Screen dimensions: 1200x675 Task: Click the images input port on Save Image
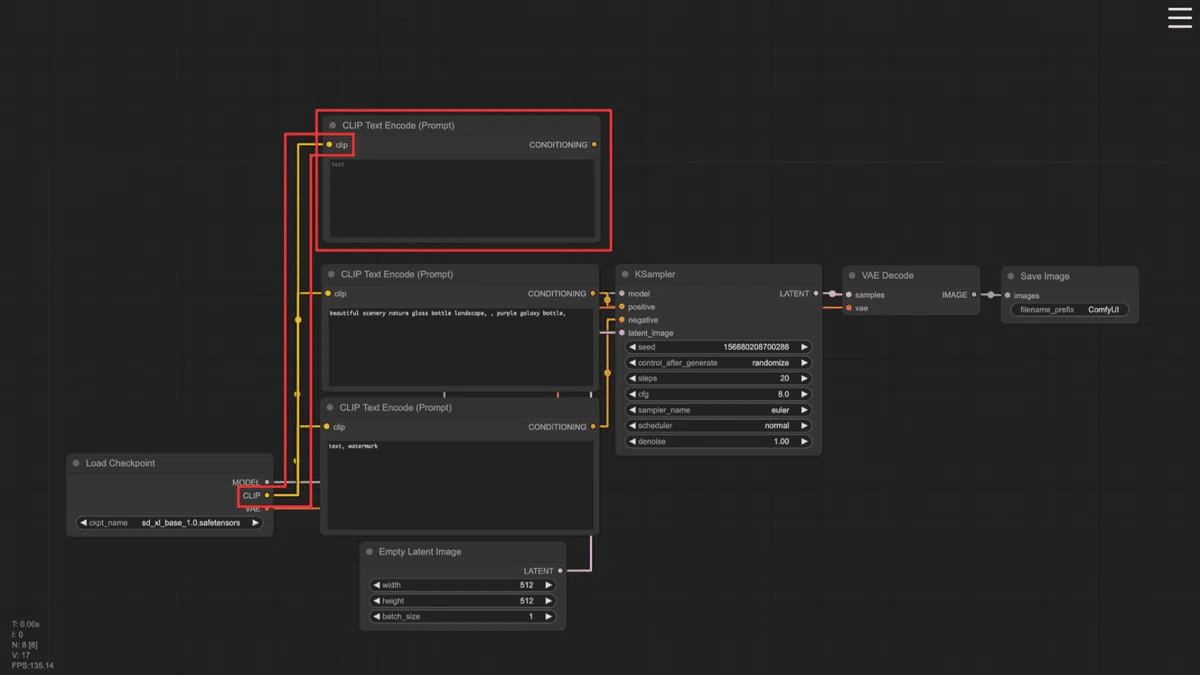pos(1007,295)
